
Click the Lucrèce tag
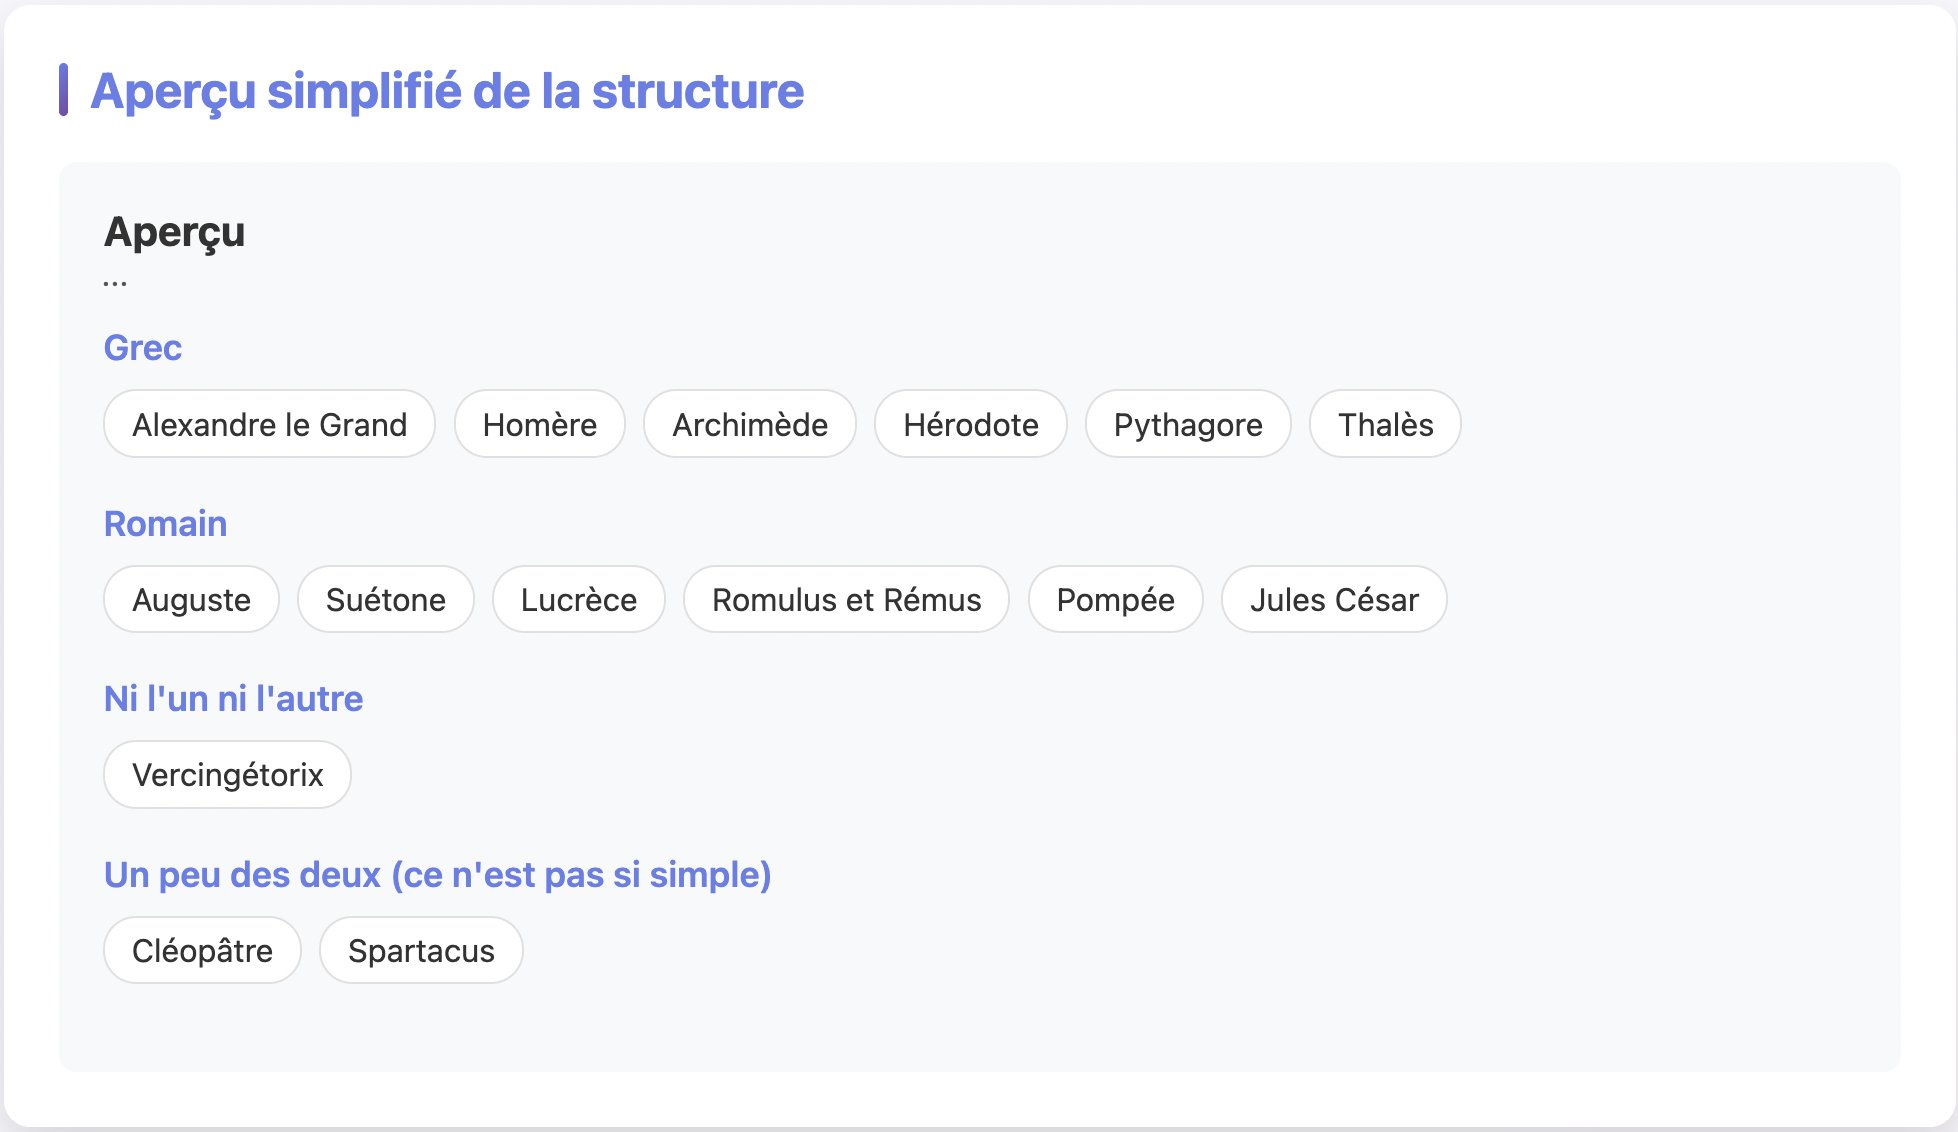click(578, 599)
